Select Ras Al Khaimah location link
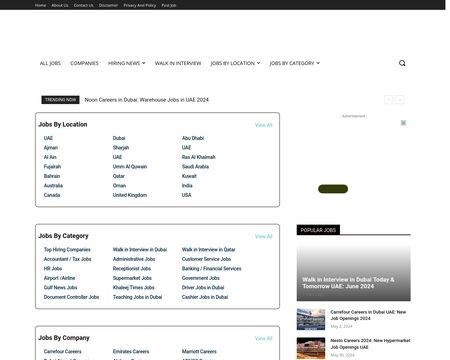The height and width of the screenshot is (360, 450). [199, 157]
